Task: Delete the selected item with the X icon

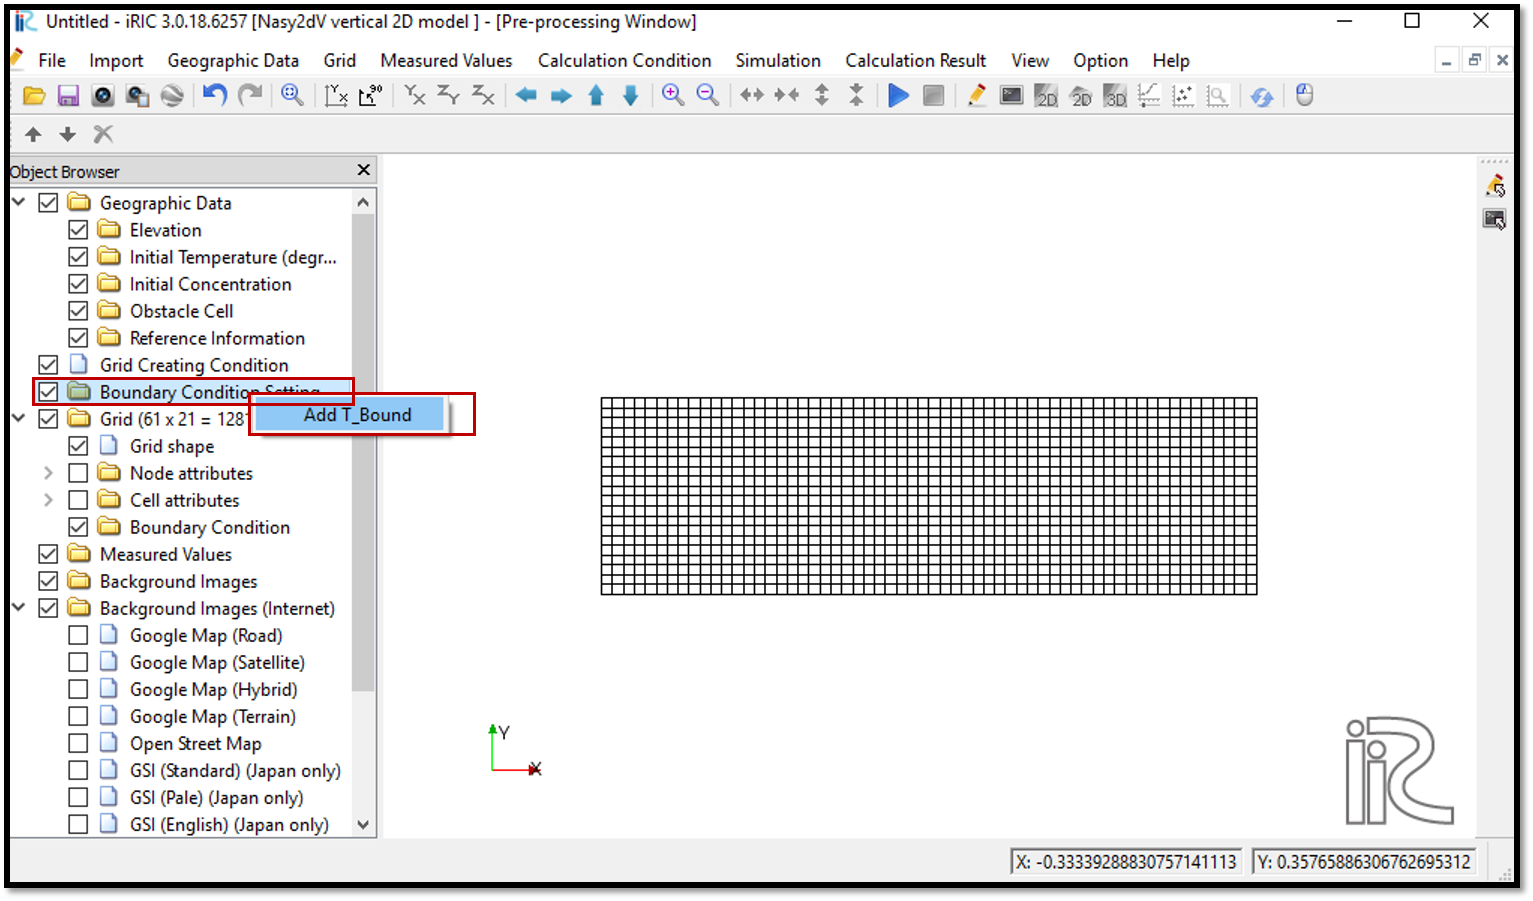Action: [x=103, y=134]
